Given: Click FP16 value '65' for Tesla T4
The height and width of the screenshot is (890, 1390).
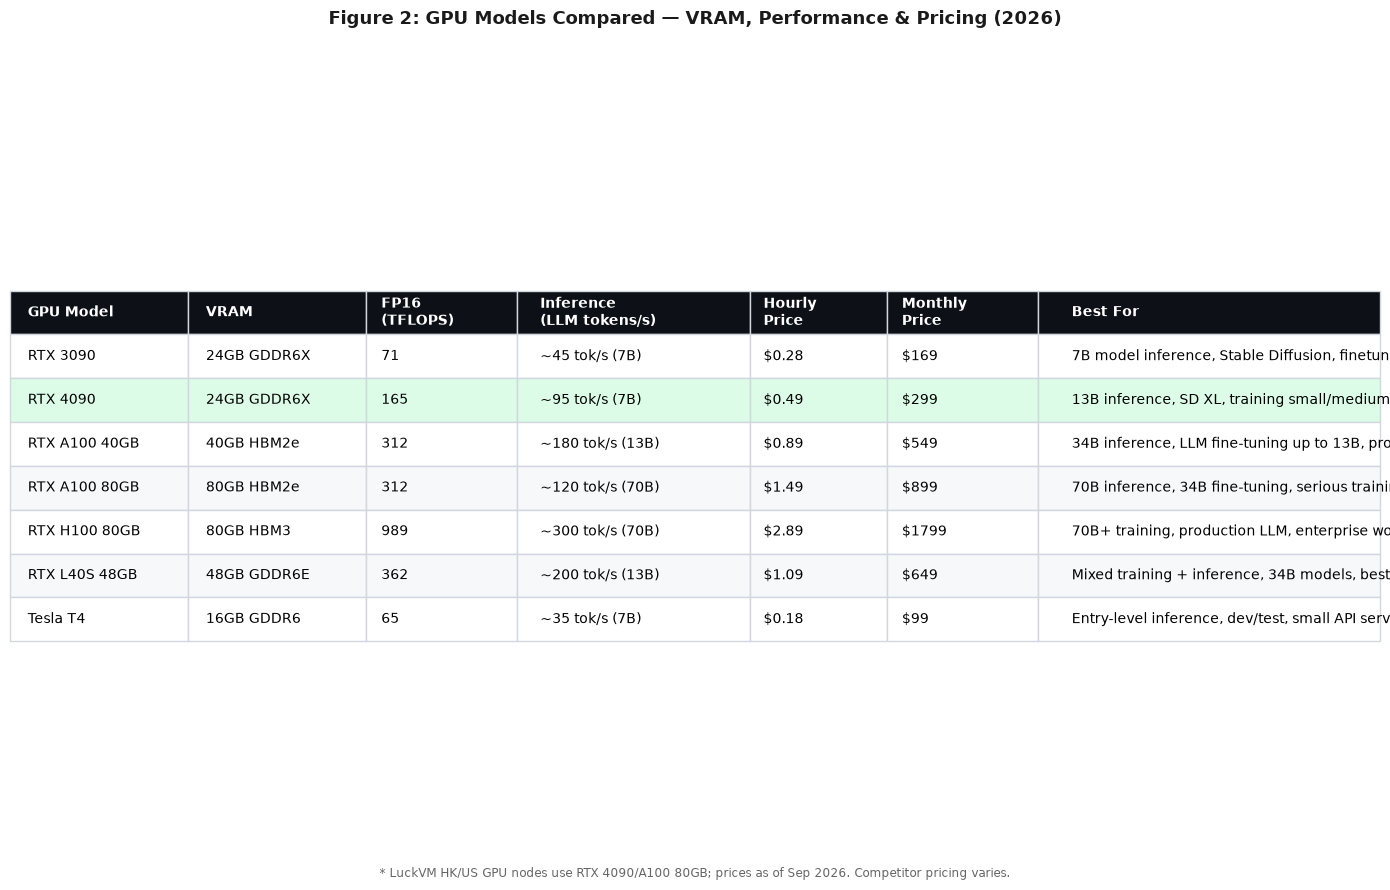Looking at the screenshot, I should click(441, 619).
